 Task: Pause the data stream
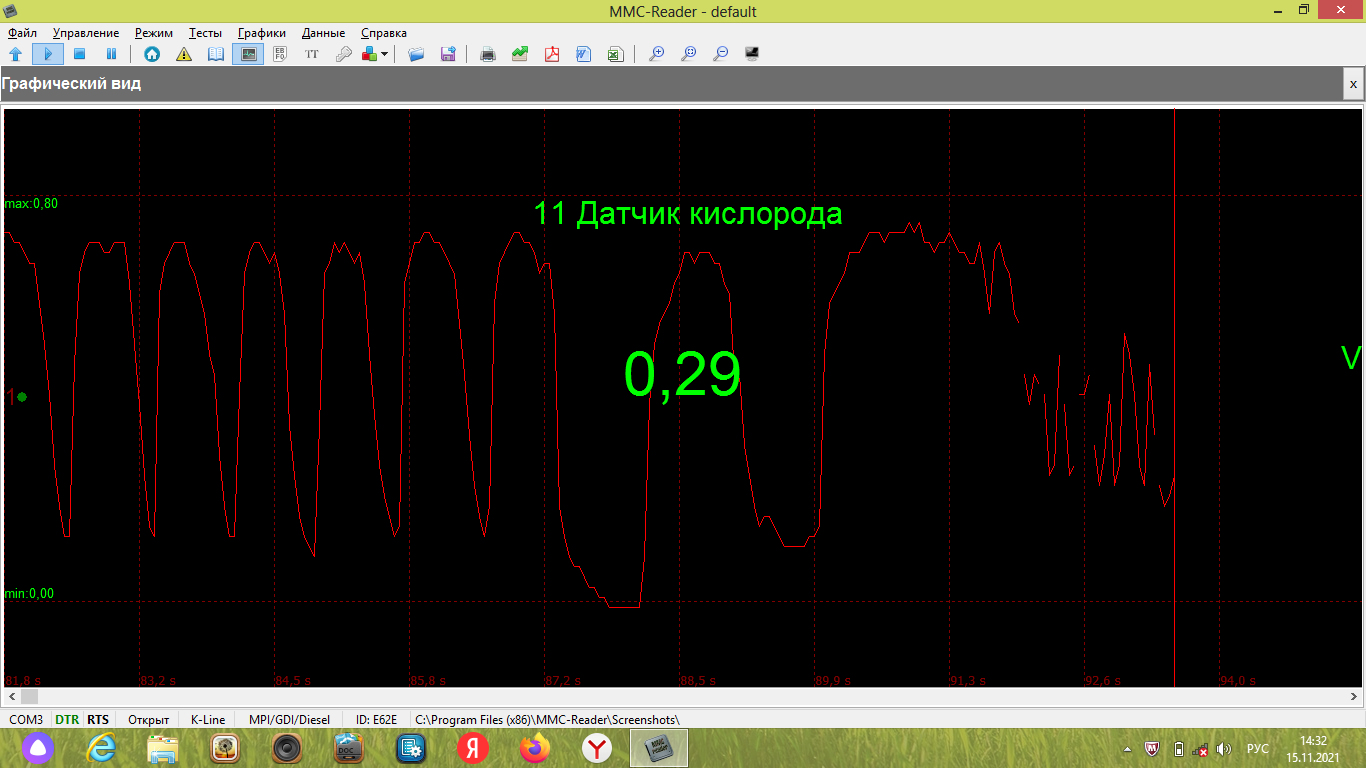point(112,54)
